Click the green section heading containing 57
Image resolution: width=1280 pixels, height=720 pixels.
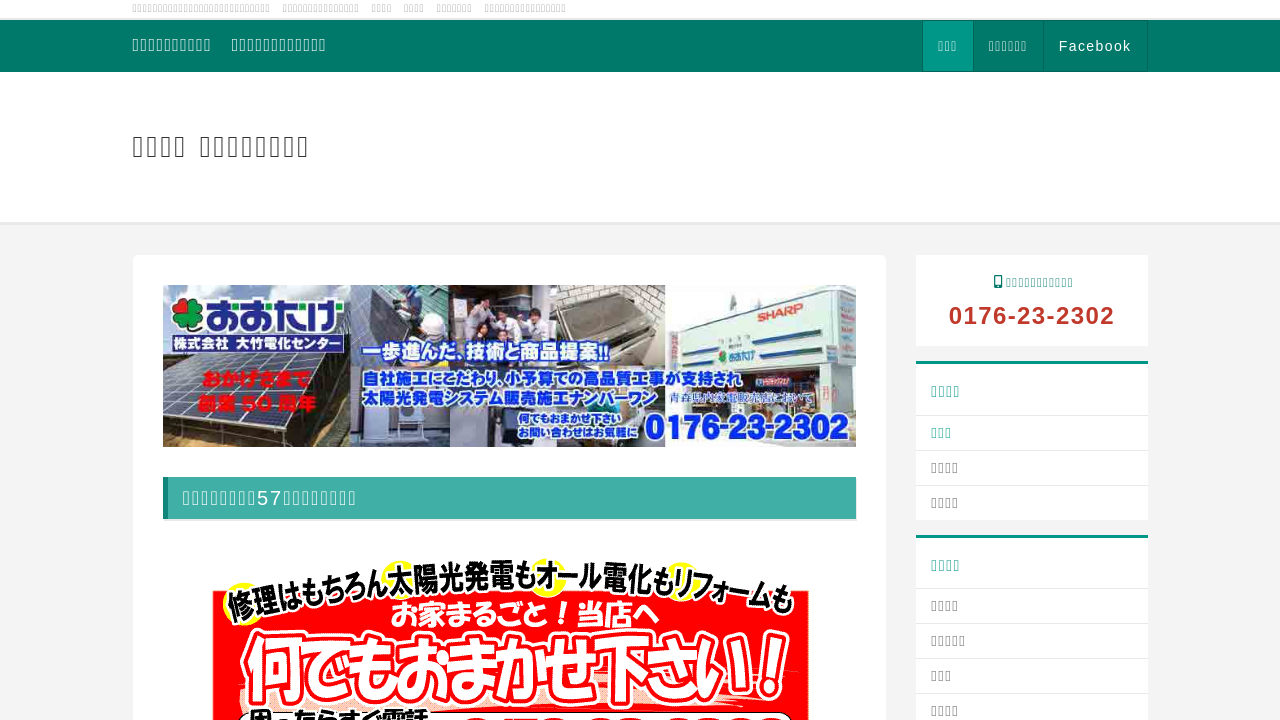coord(509,498)
